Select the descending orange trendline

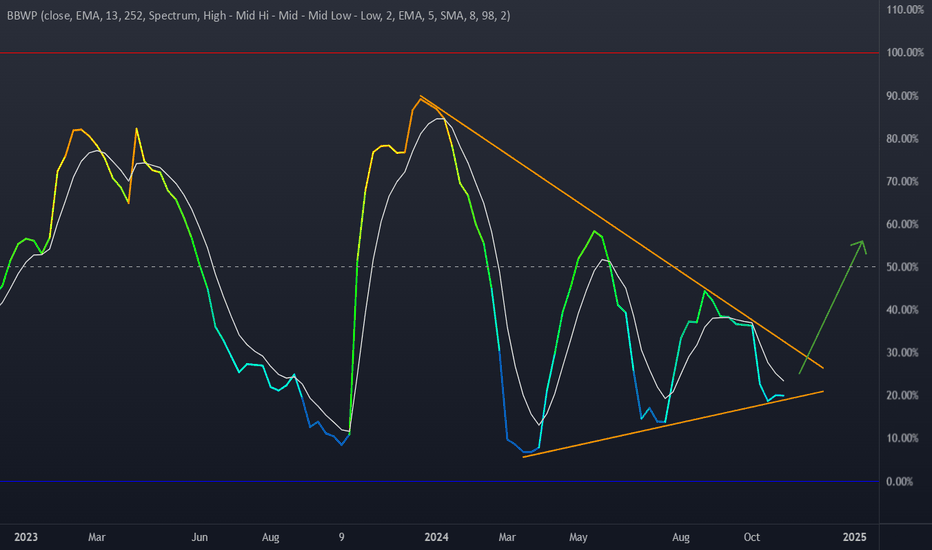pyautogui.click(x=622, y=232)
